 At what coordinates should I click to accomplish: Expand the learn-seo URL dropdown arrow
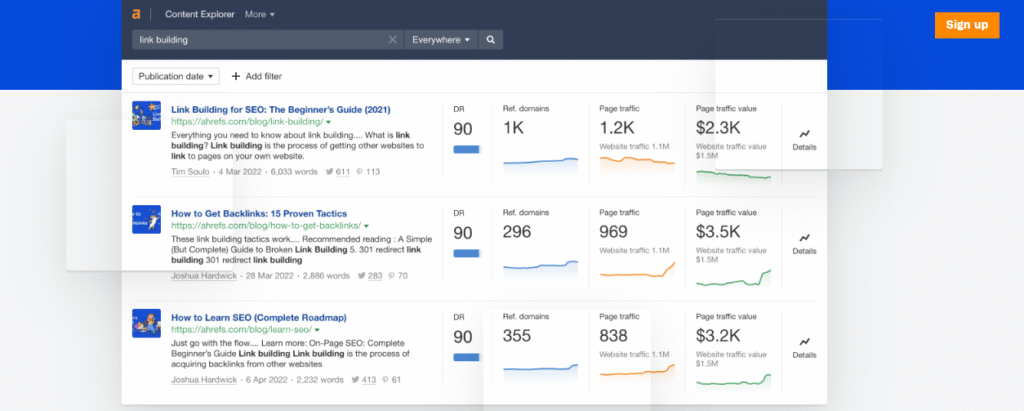pyautogui.click(x=317, y=330)
